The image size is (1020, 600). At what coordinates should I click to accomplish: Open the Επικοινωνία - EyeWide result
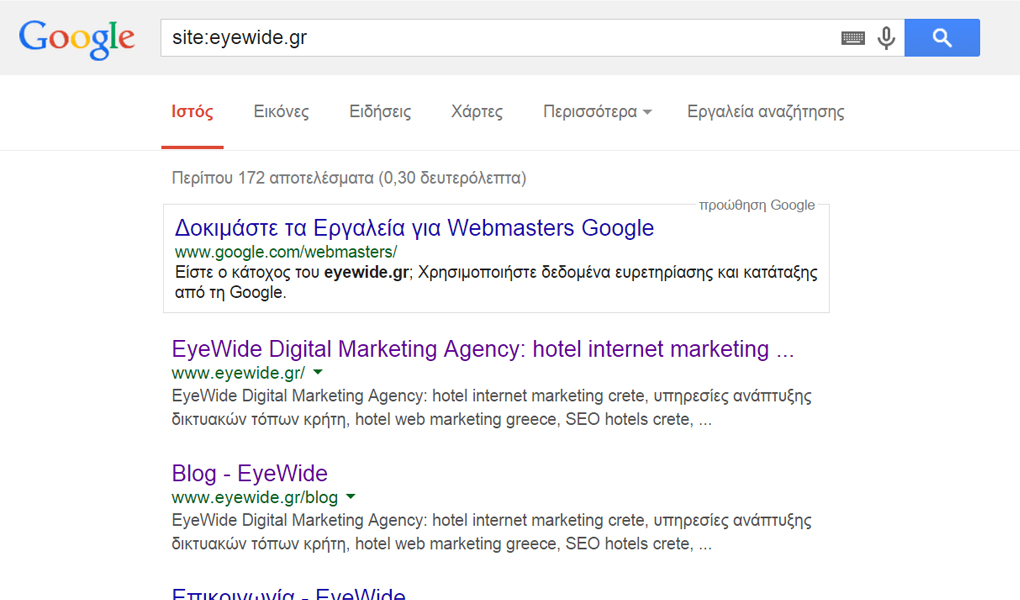(288, 594)
